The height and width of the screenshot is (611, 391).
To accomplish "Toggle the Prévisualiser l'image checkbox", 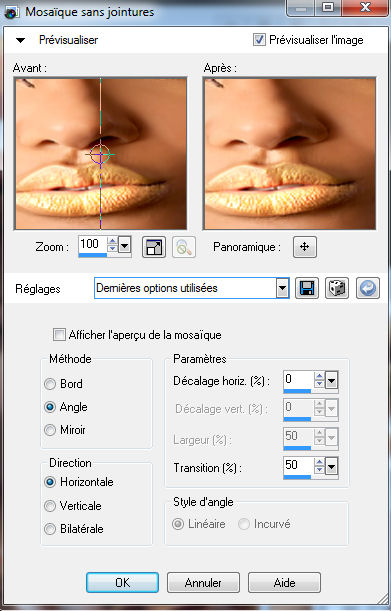I will tap(259, 39).
